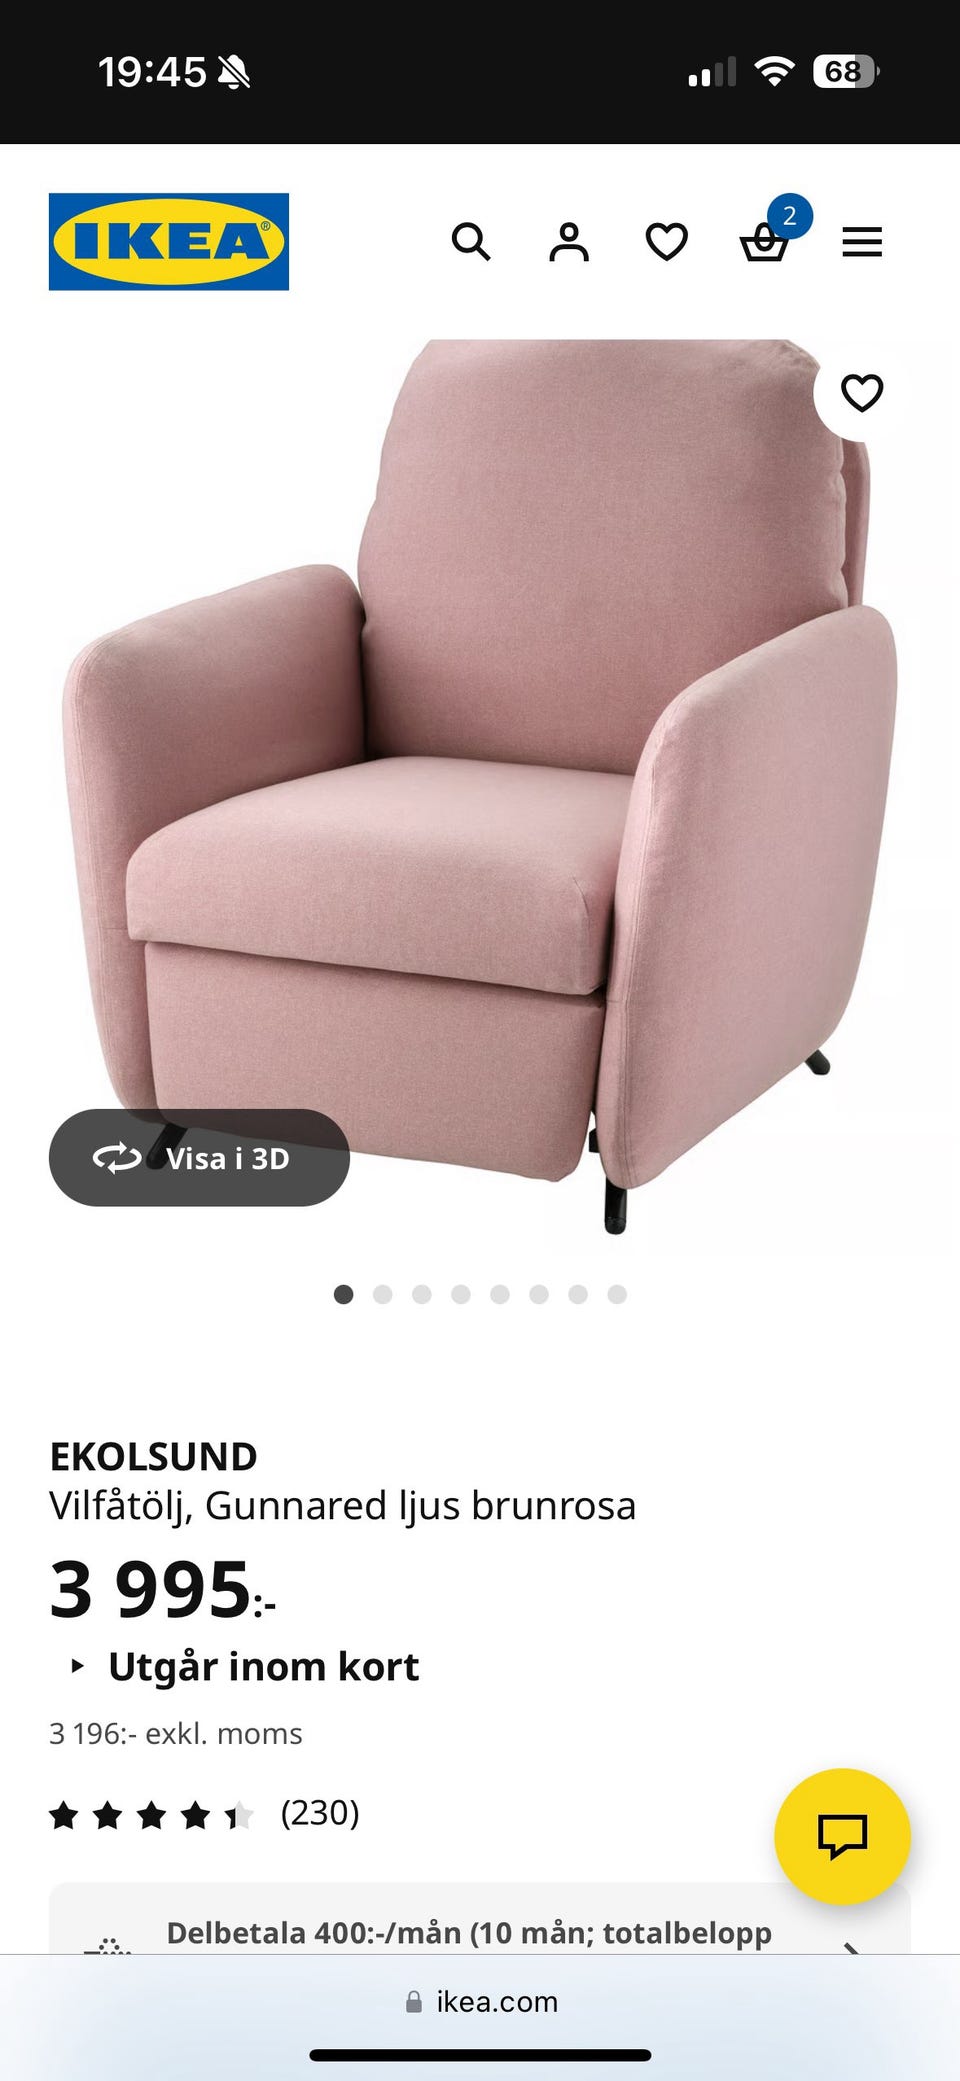The image size is (960, 2081).
Task: Save EKOLSUND armchair to favorites heart
Action: (862, 392)
